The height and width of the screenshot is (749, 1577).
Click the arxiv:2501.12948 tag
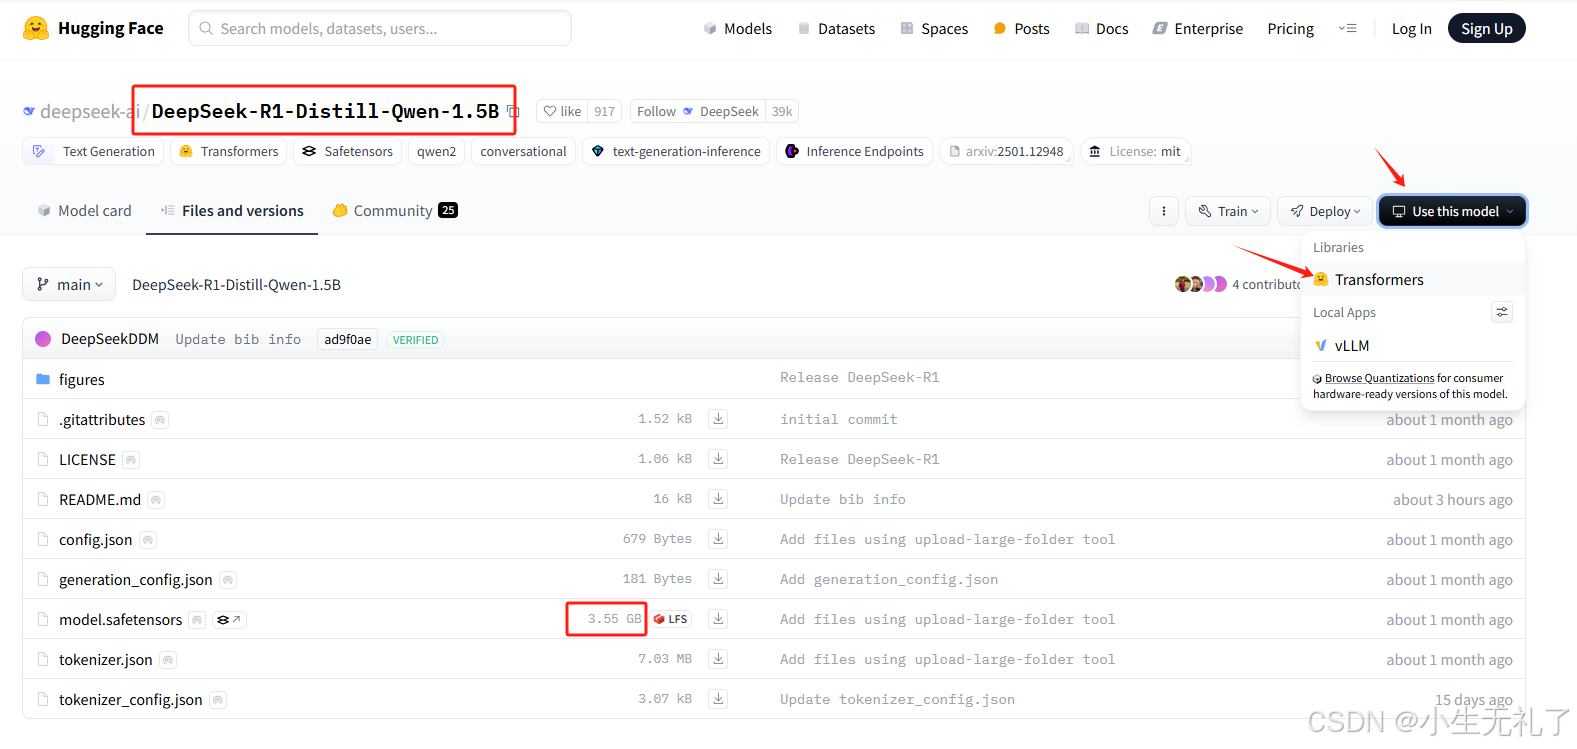(x=1006, y=151)
